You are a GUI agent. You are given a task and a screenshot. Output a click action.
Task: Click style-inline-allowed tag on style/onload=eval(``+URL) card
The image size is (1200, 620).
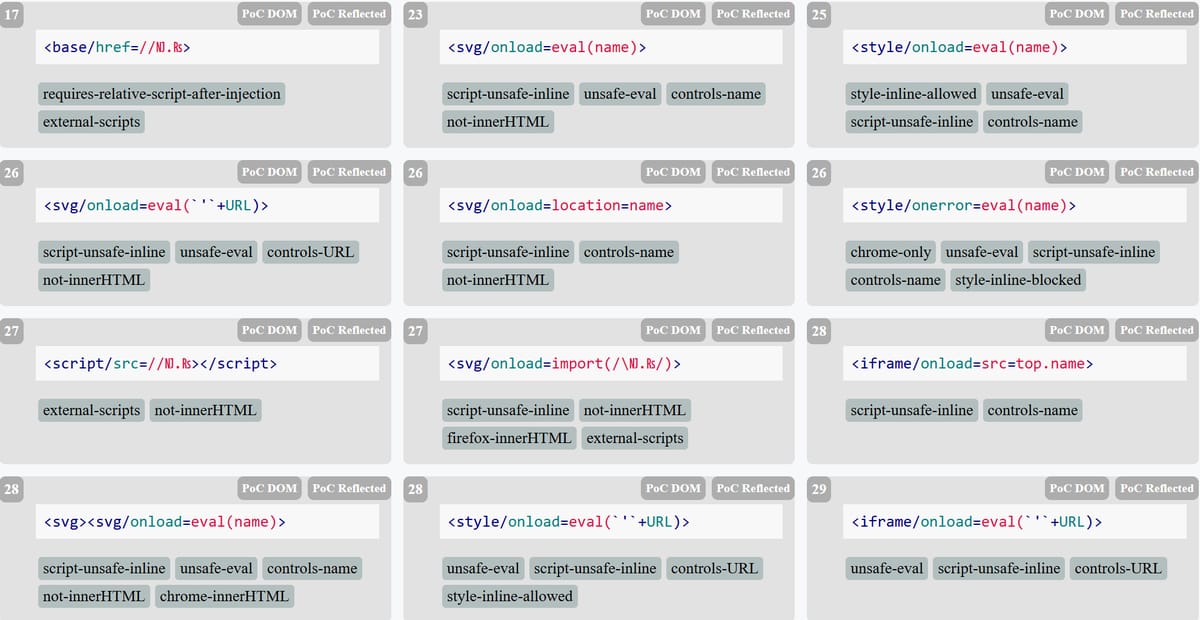pyautogui.click(x=510, y=596)
